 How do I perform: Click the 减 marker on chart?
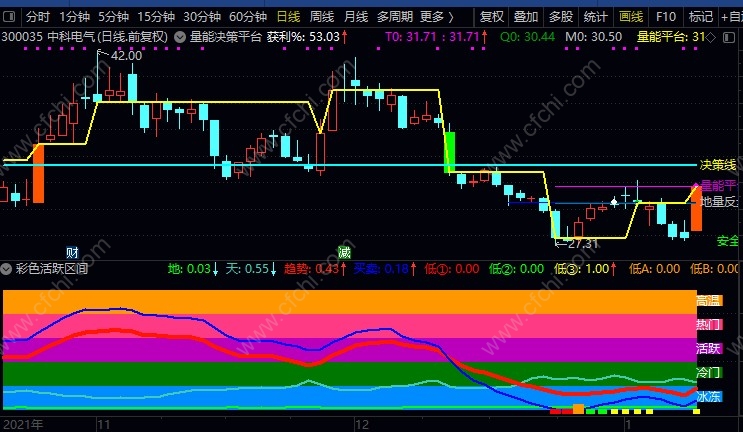344,252
